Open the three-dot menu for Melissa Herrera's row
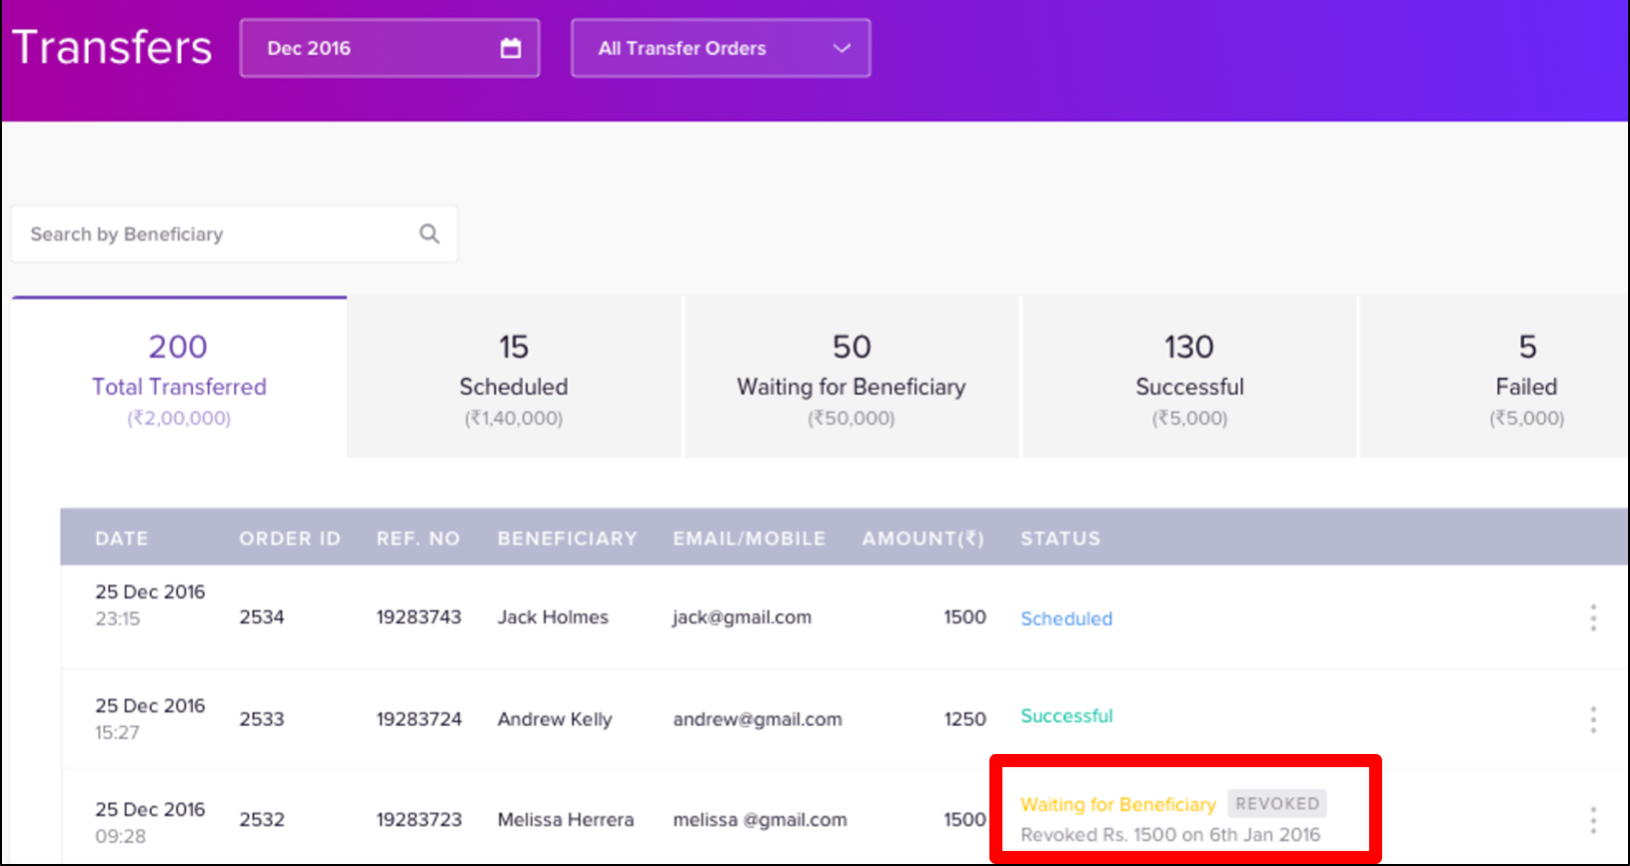The image size is (1630, 866). [x=1593, y=820]
